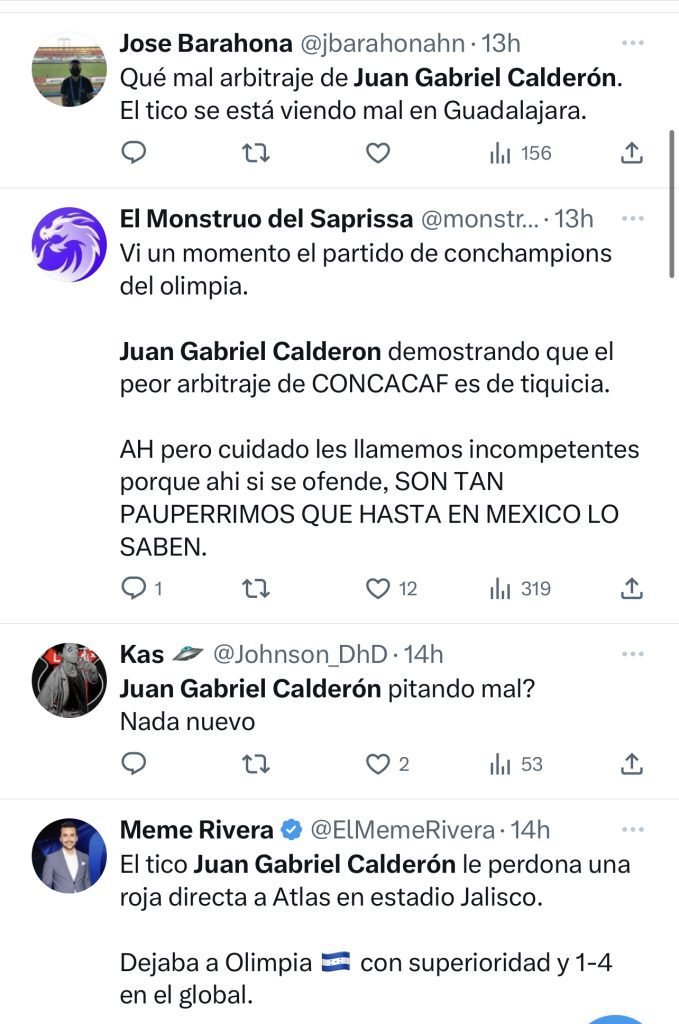Image resolution: width=679 pixels, height=1024 pixels.
Task: Click Meme Rivera's profile picture
Action: 69,855
